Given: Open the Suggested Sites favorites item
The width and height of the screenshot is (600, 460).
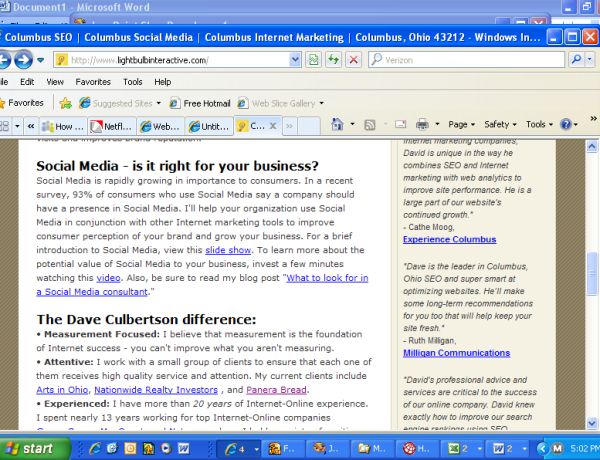Looking at the screenshot, I should point(120,103).
